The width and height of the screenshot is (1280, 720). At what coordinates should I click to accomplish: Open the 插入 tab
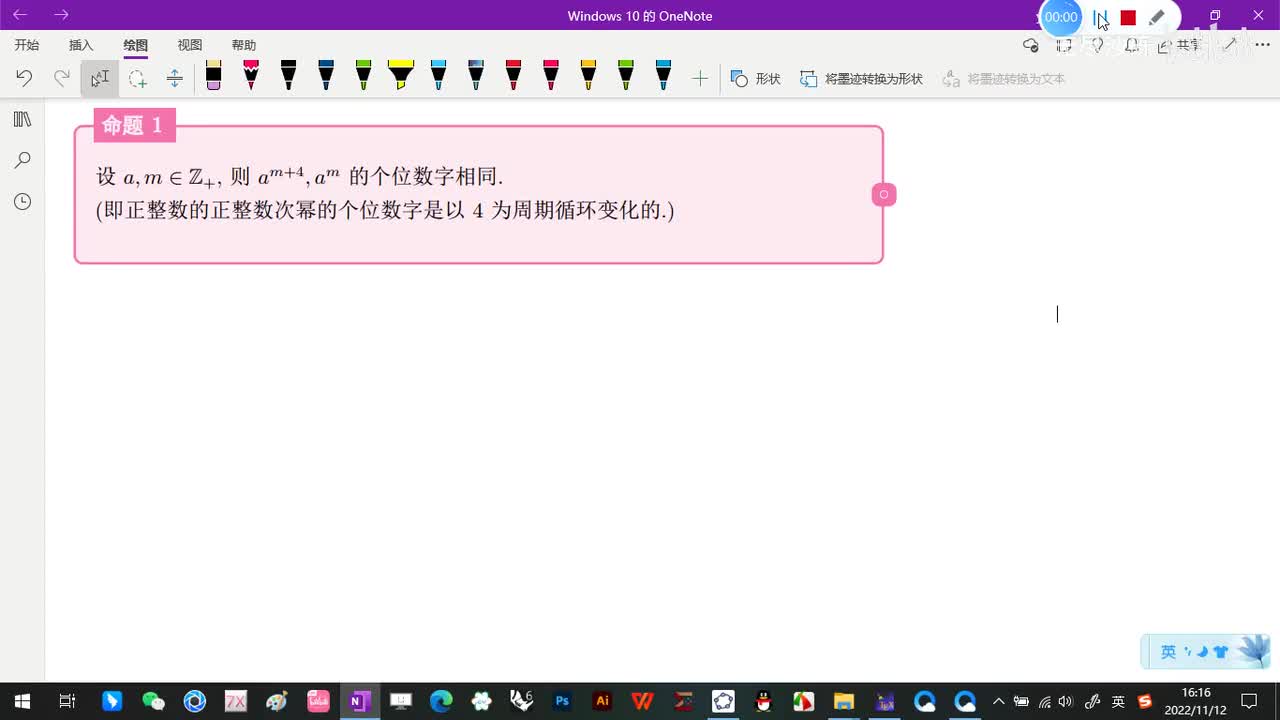pyautogui.click(x=81, y=45)
